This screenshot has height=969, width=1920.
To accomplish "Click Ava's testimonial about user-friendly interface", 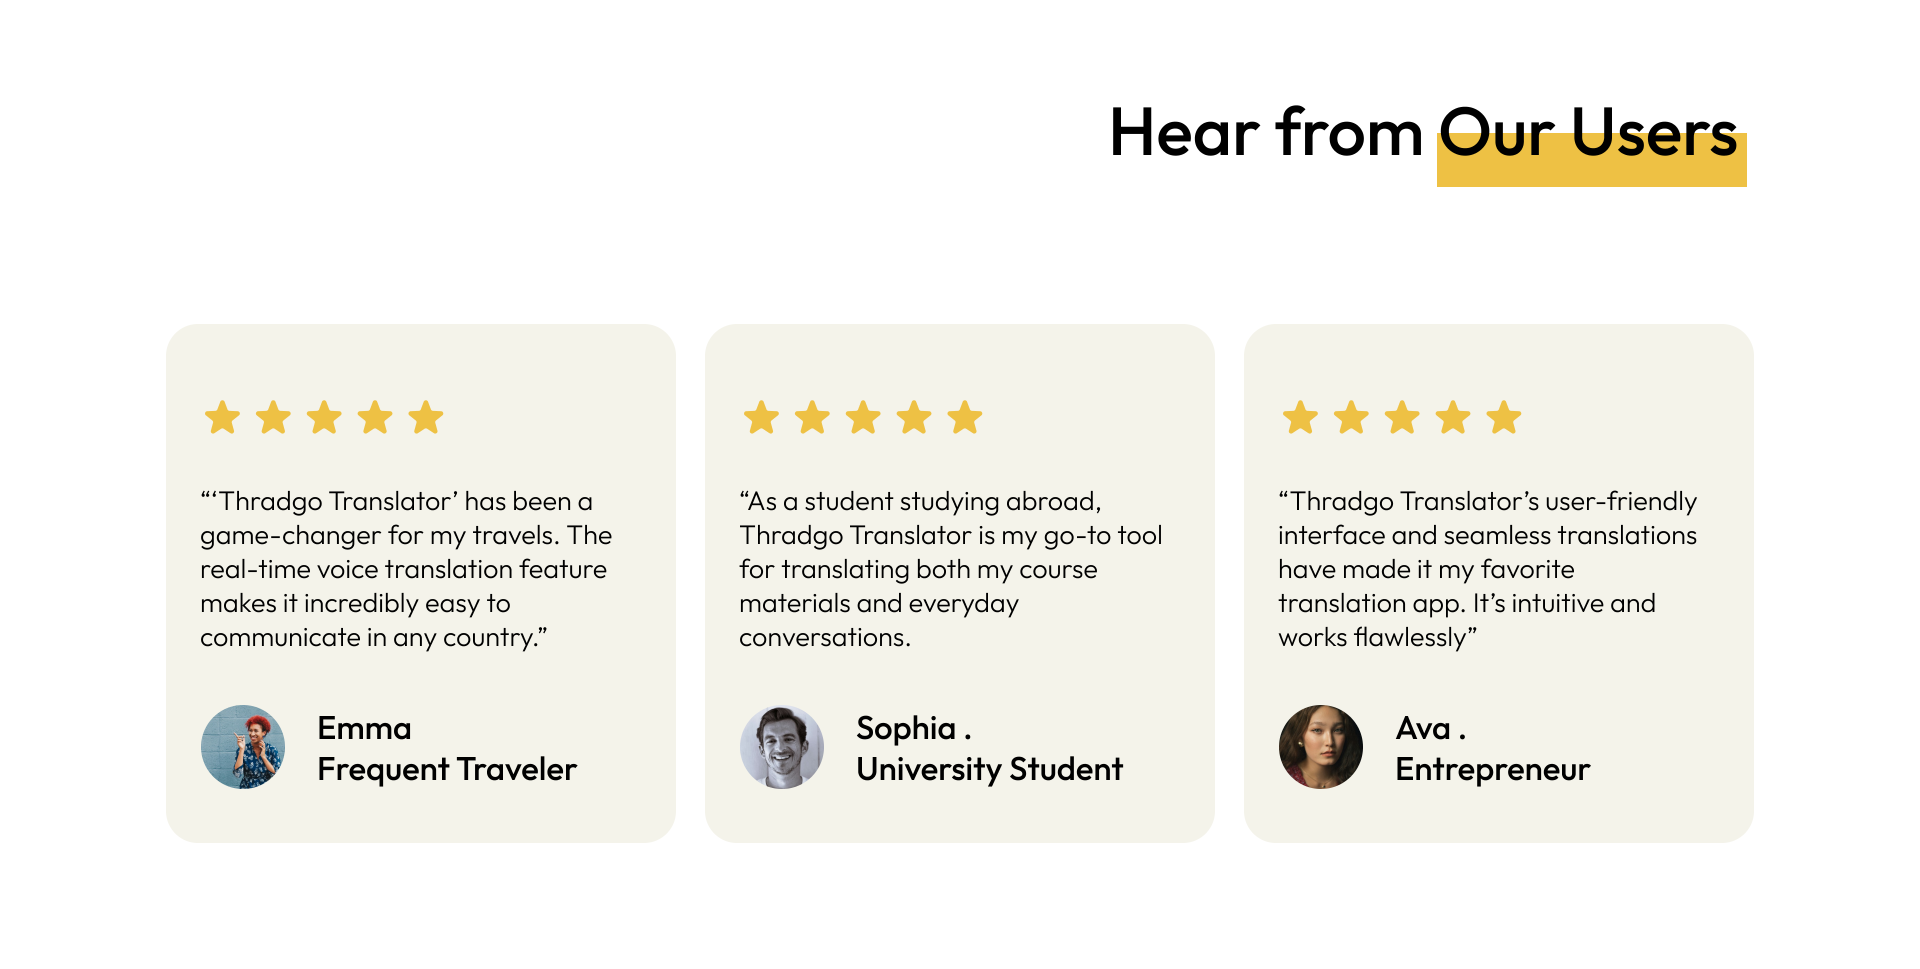I will coord(1487,569).
